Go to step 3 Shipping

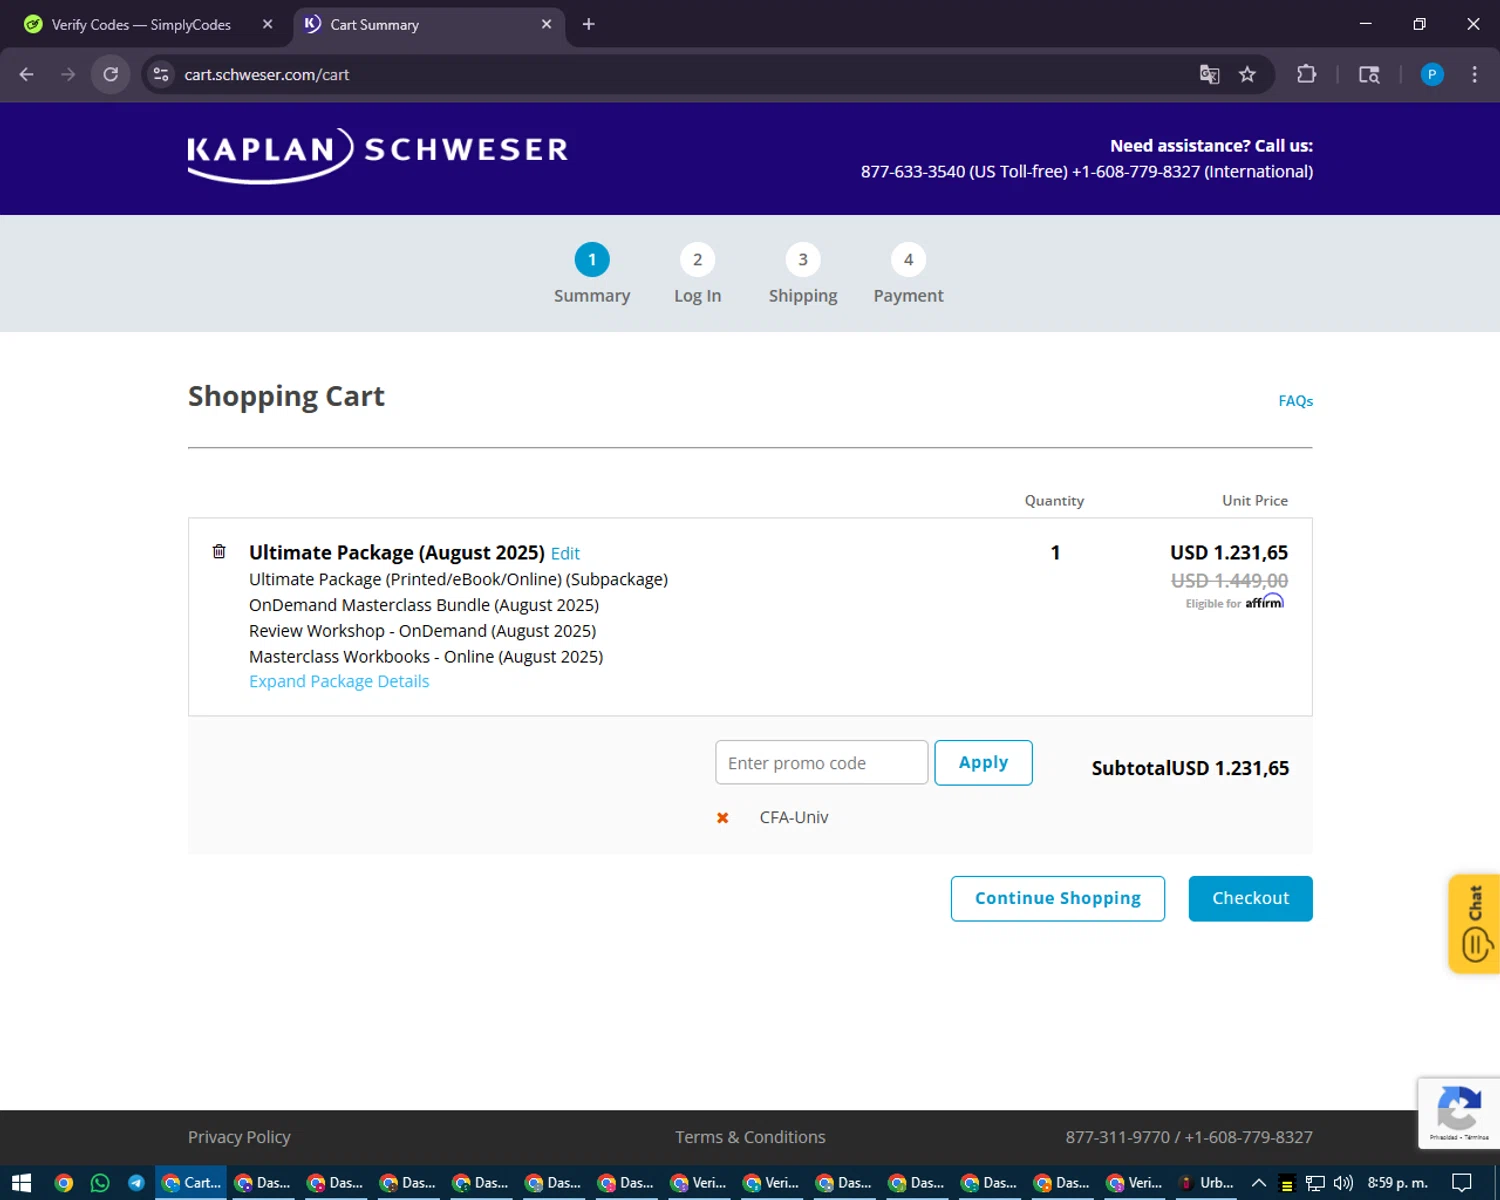(x=803, y=274)
